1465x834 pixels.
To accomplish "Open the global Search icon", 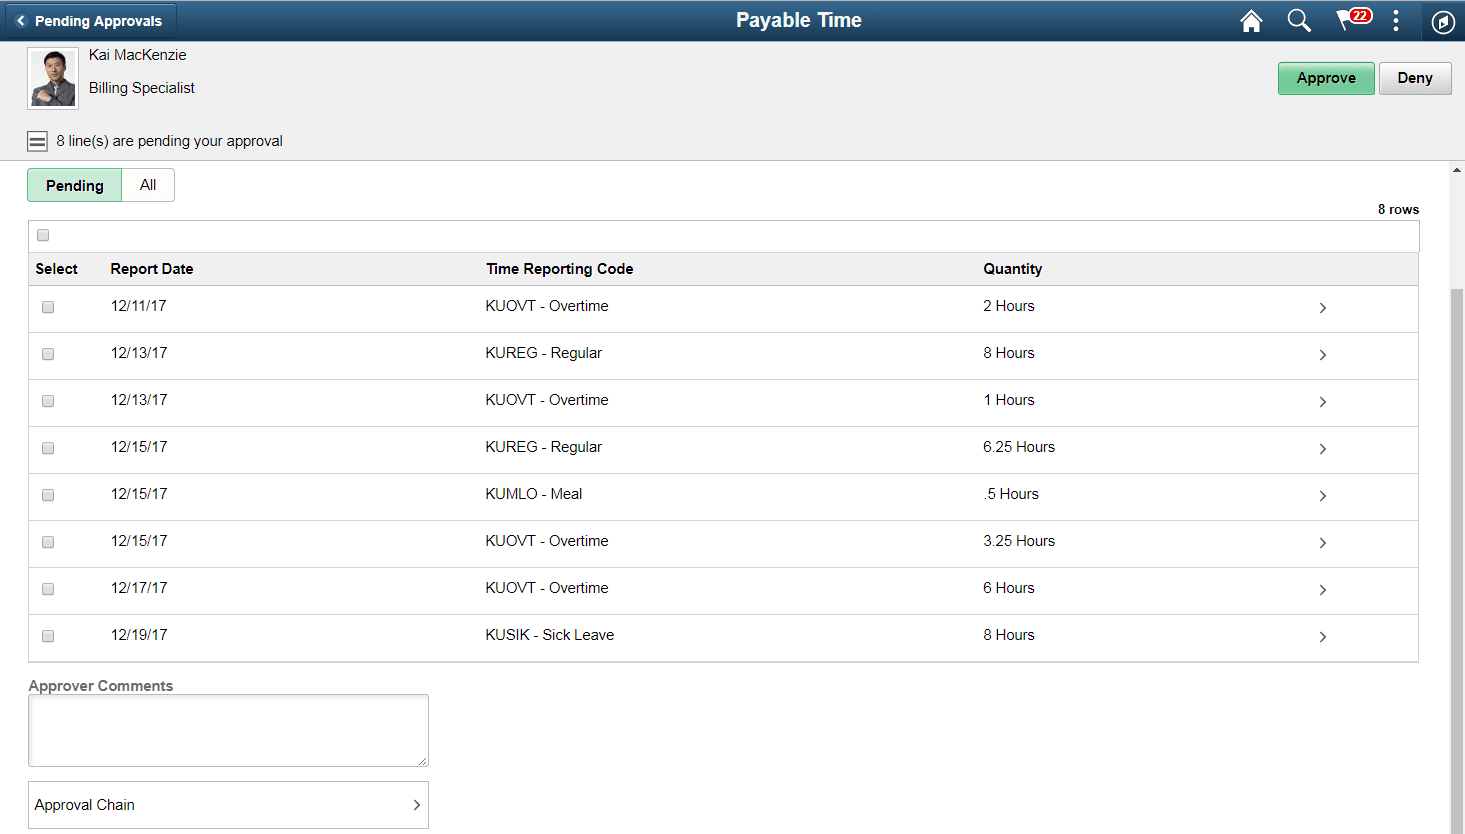I will pos(1298,20).
